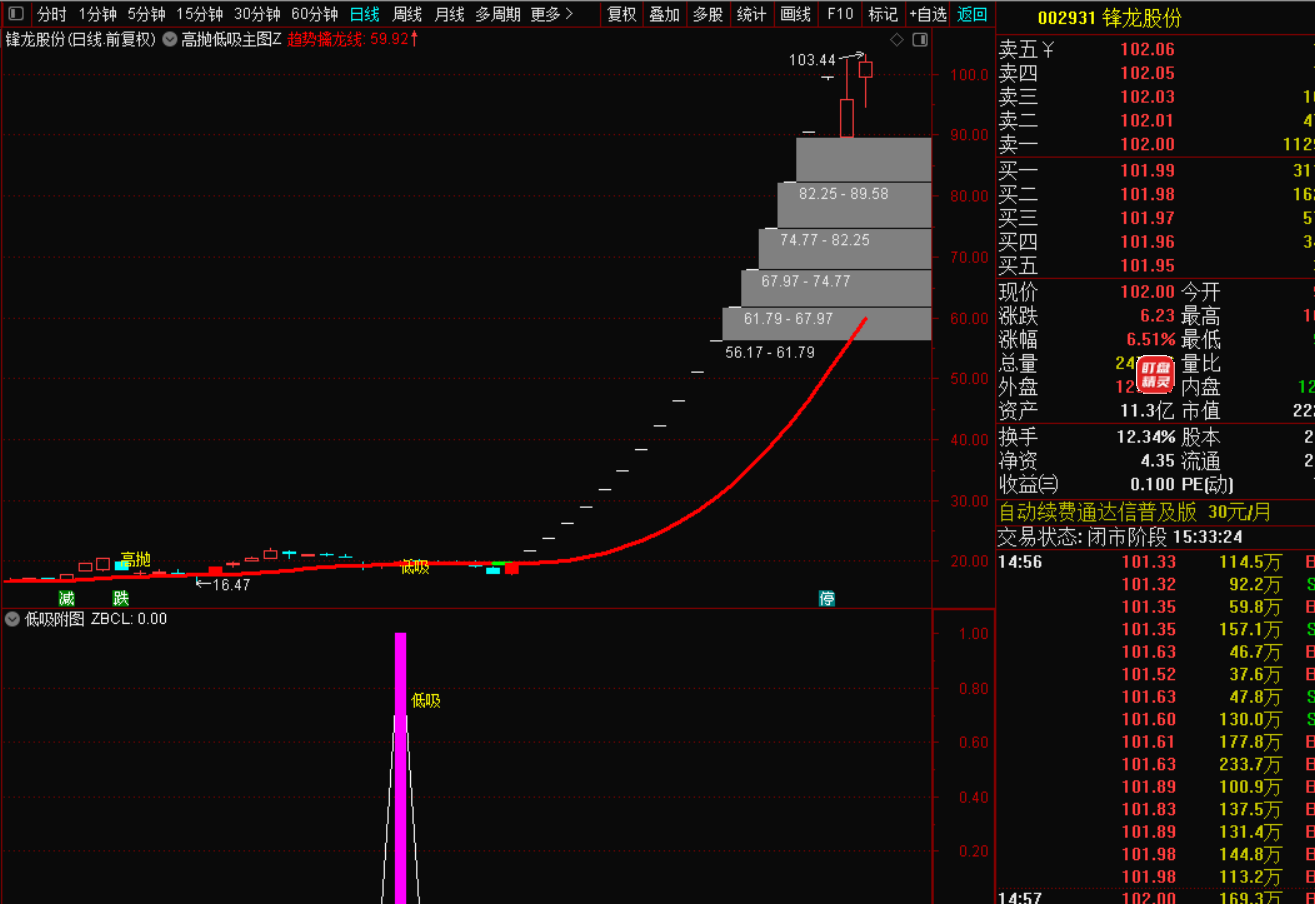Switch to the 日线 daily chart tab
Image resolution: width=1315 pixels, height=904 pixels.
point(364,14)
